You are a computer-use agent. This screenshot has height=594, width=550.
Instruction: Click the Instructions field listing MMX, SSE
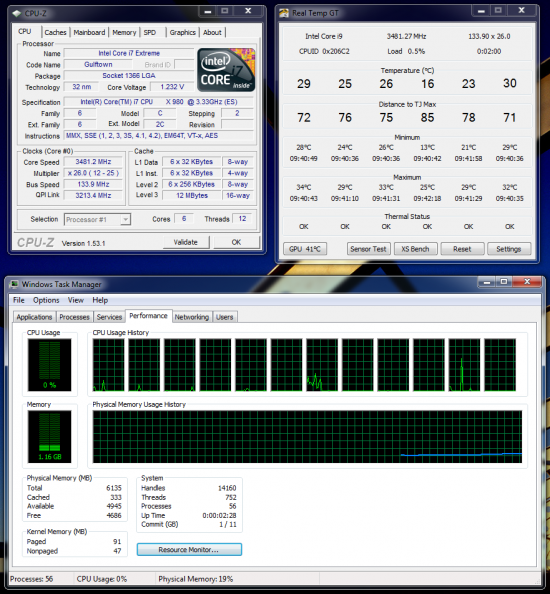pos(159,136)
